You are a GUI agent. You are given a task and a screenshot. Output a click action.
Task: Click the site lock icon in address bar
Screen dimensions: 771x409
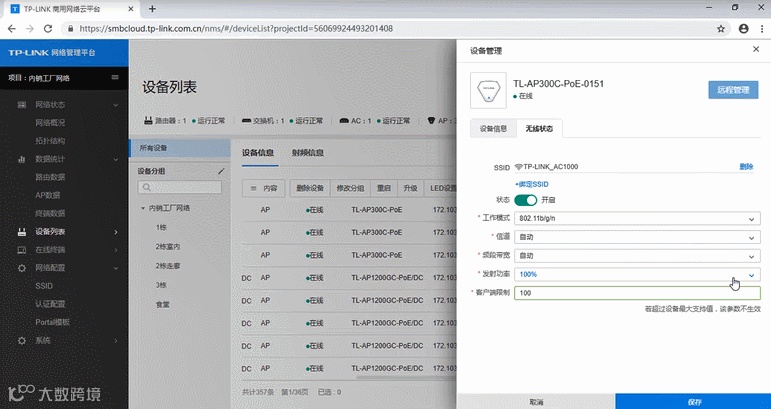coord(70,29)
